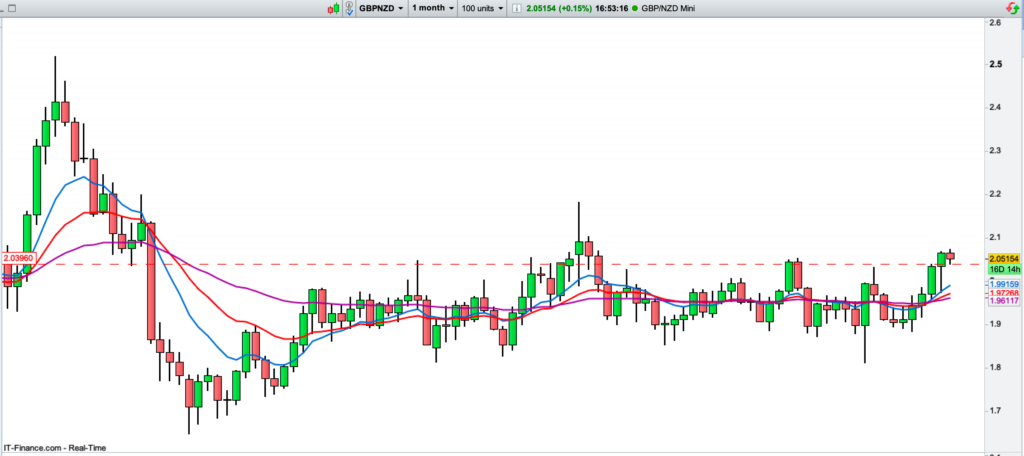Click the 2.3 price axis label
The image size is (1024, 456).
tap(995, 150)
